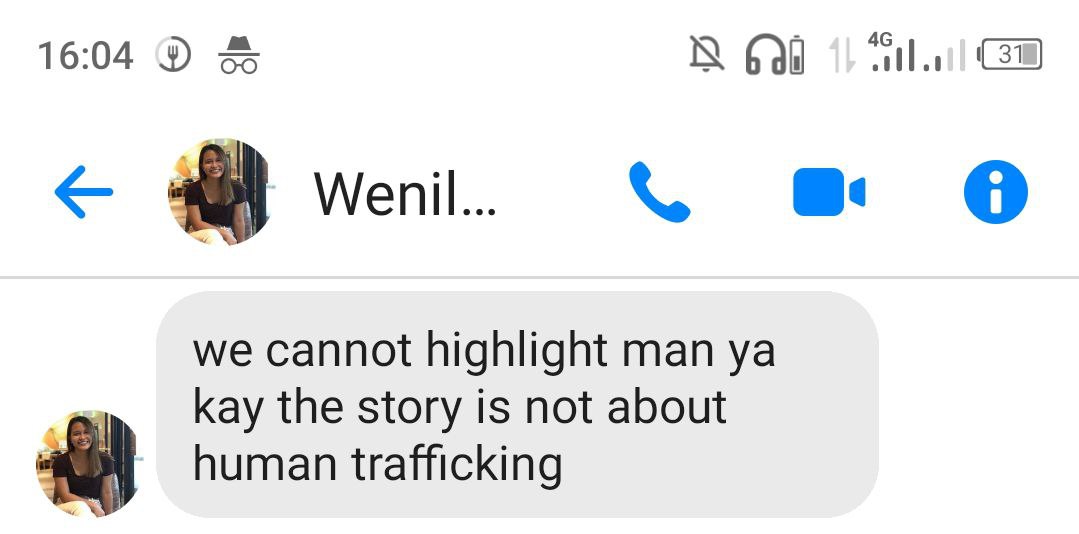Go back using the blue arrow

83,192
